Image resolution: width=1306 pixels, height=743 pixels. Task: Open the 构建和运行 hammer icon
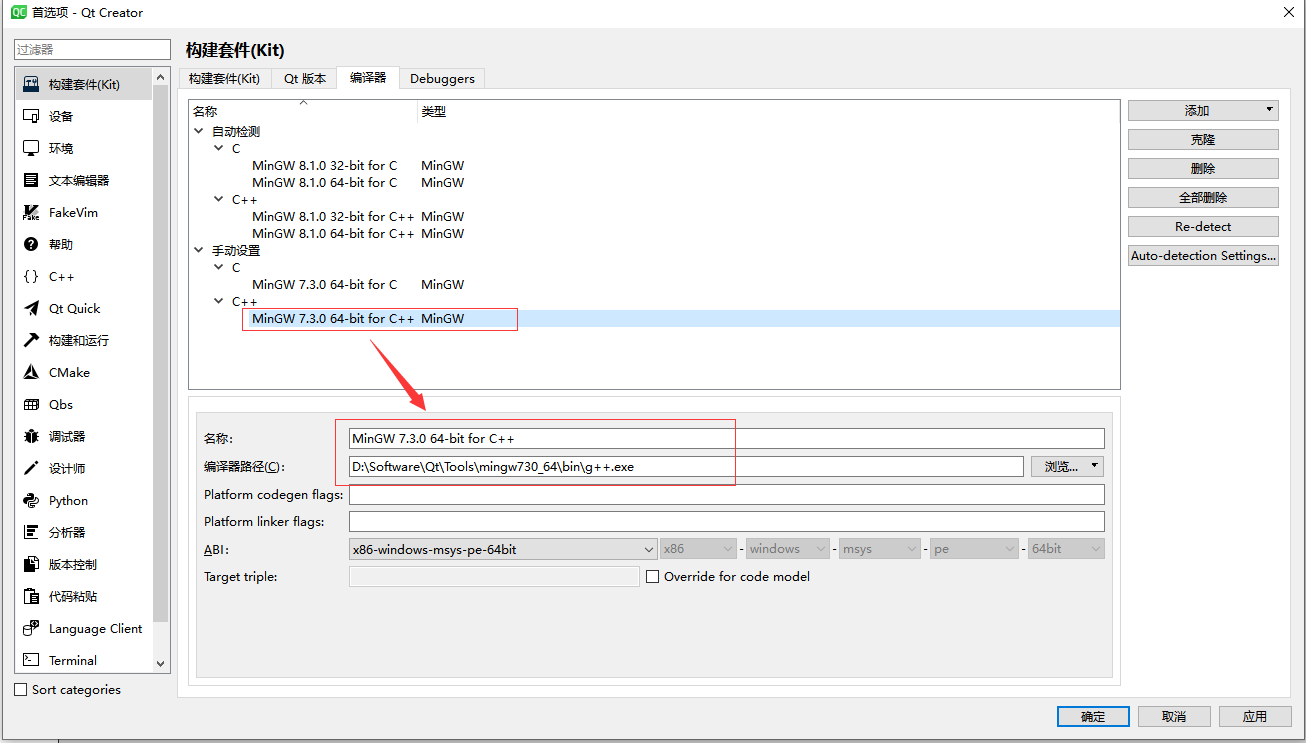(x=31, y=340)
